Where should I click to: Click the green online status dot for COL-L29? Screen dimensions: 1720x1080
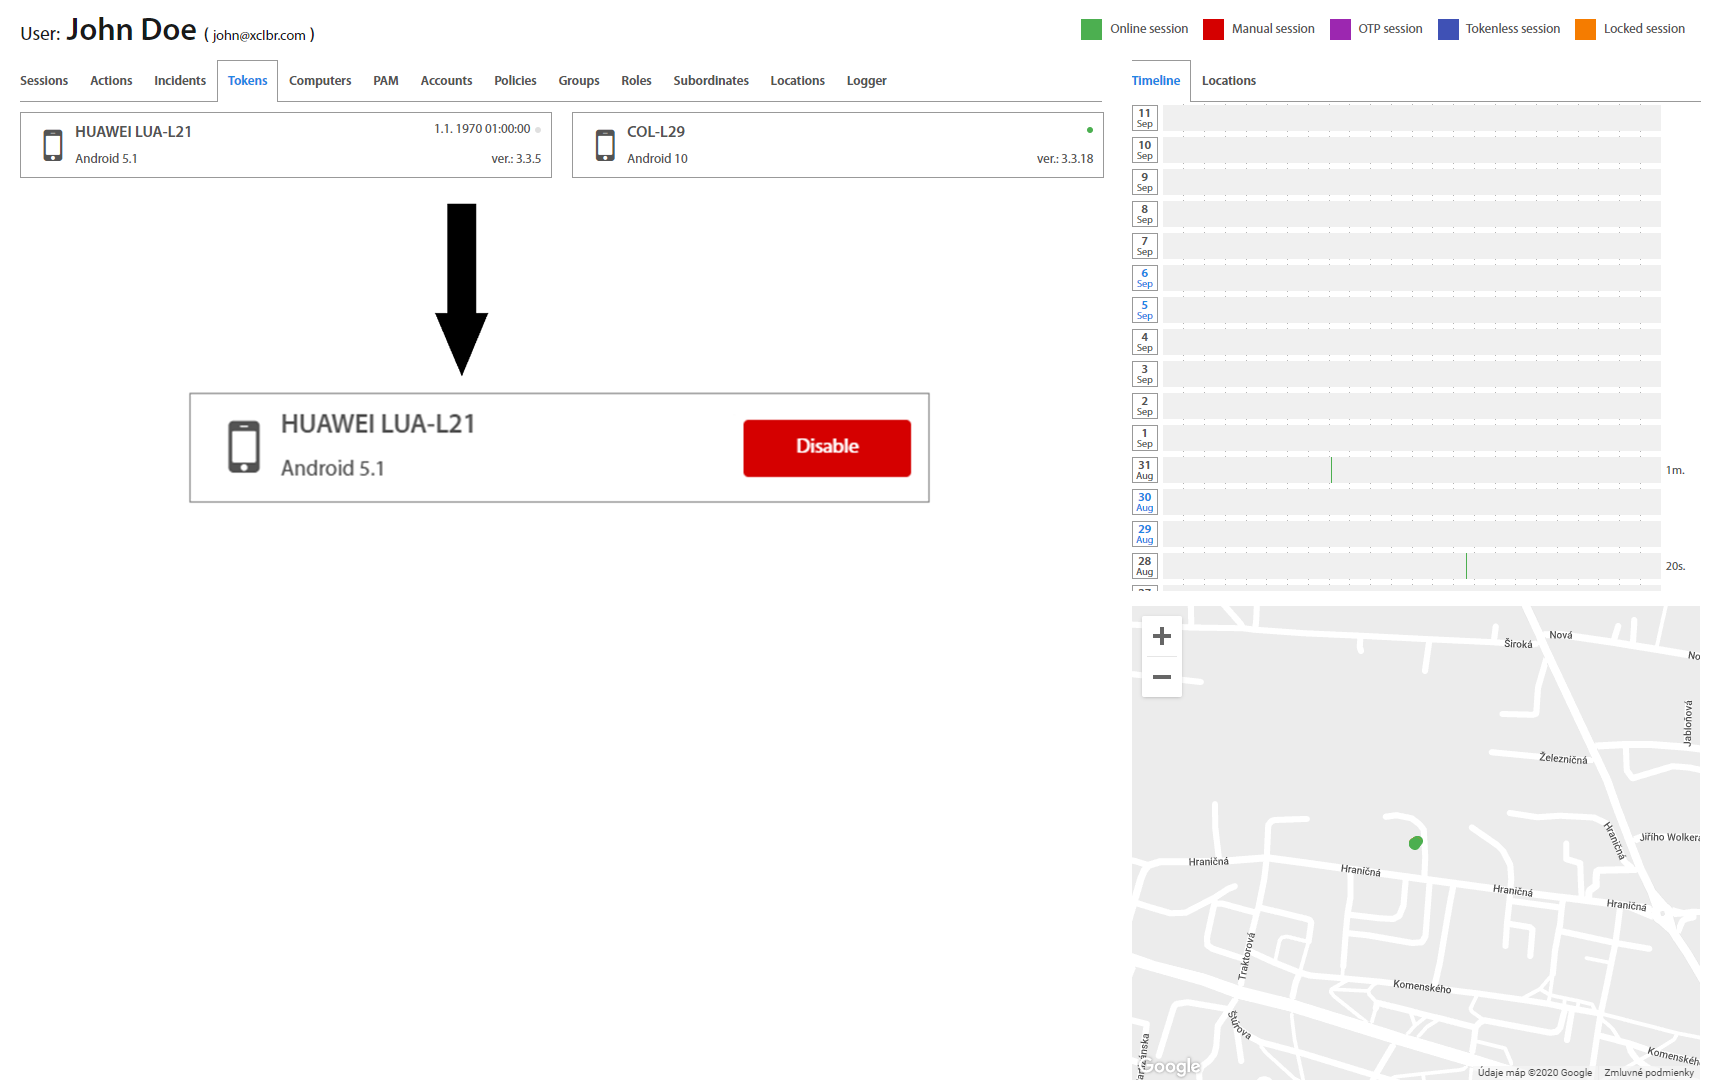coord(1089,130)
